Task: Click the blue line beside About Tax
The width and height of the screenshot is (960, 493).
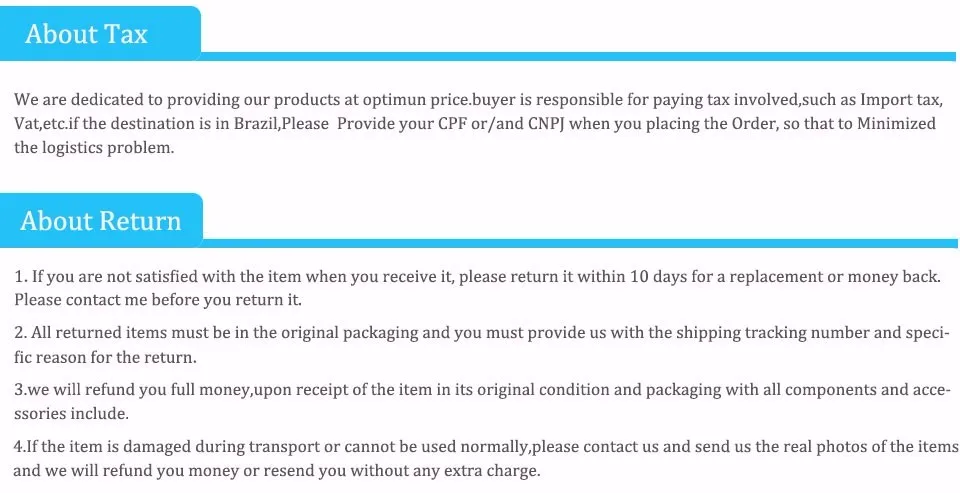Action: (x=578, y=56)
